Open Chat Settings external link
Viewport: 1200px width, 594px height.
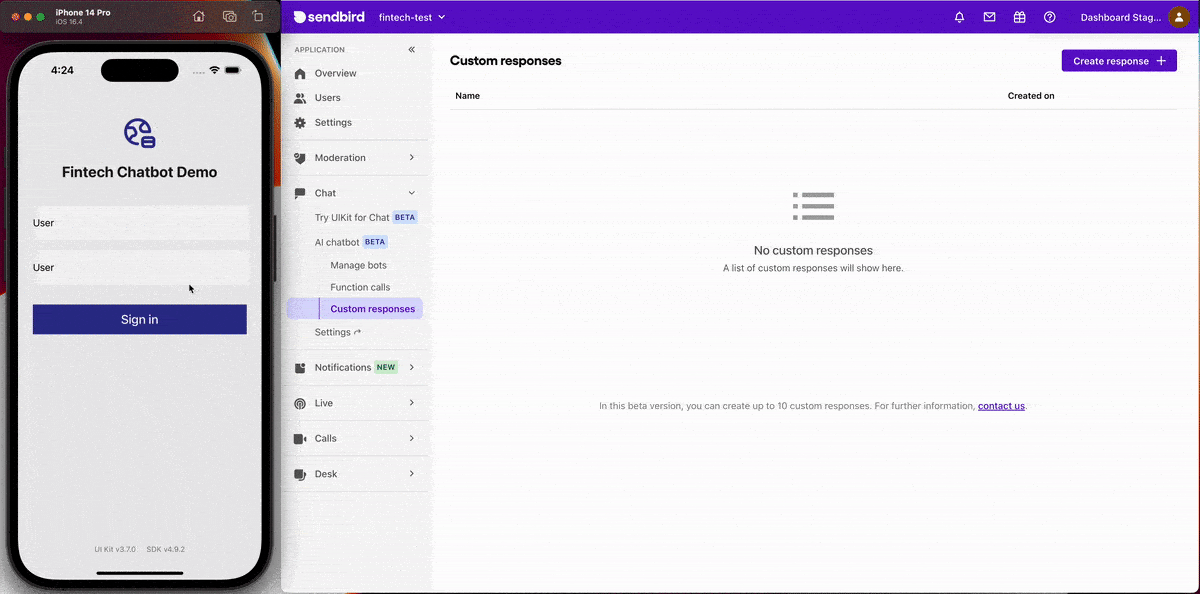click(x=338, y=332)
